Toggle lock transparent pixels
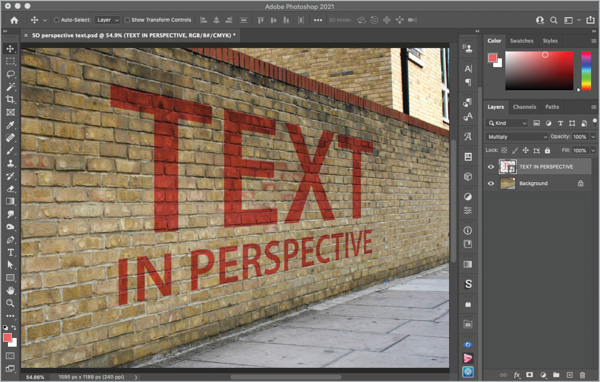 504,150
